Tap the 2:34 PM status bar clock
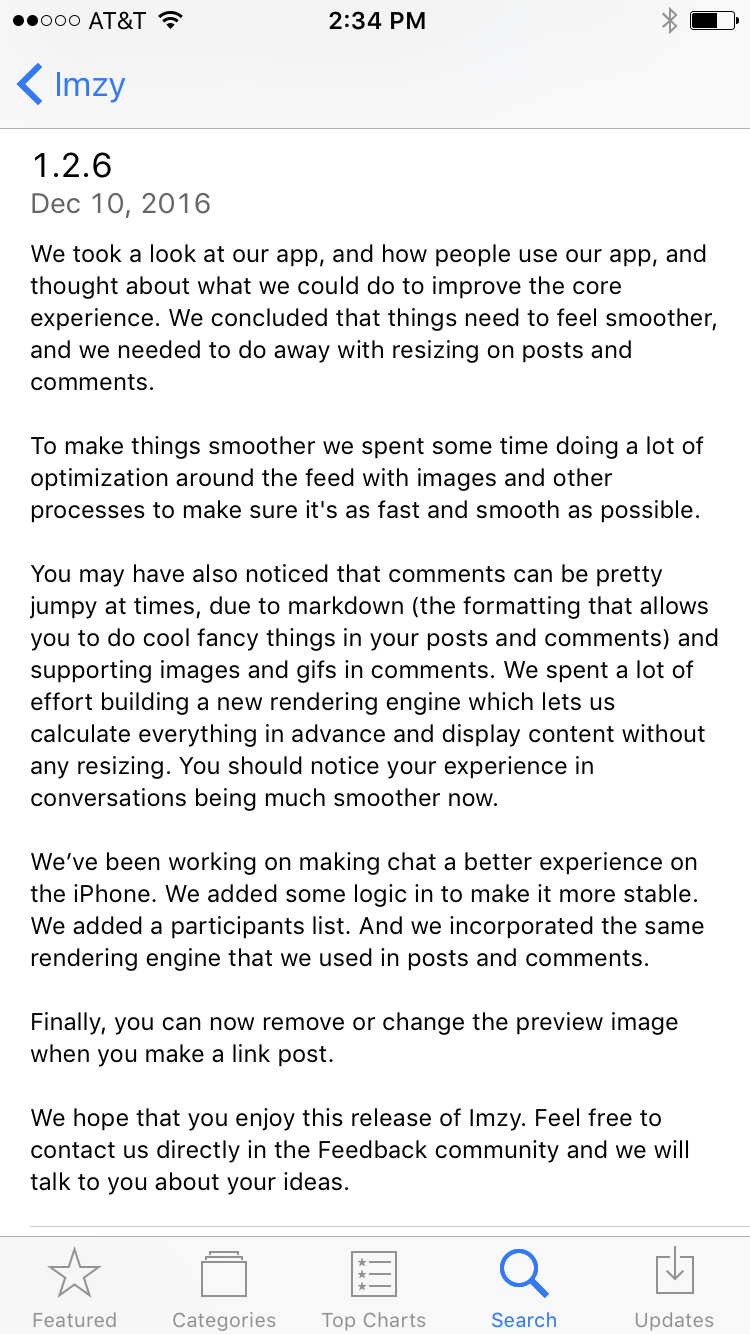 (377, 21)
